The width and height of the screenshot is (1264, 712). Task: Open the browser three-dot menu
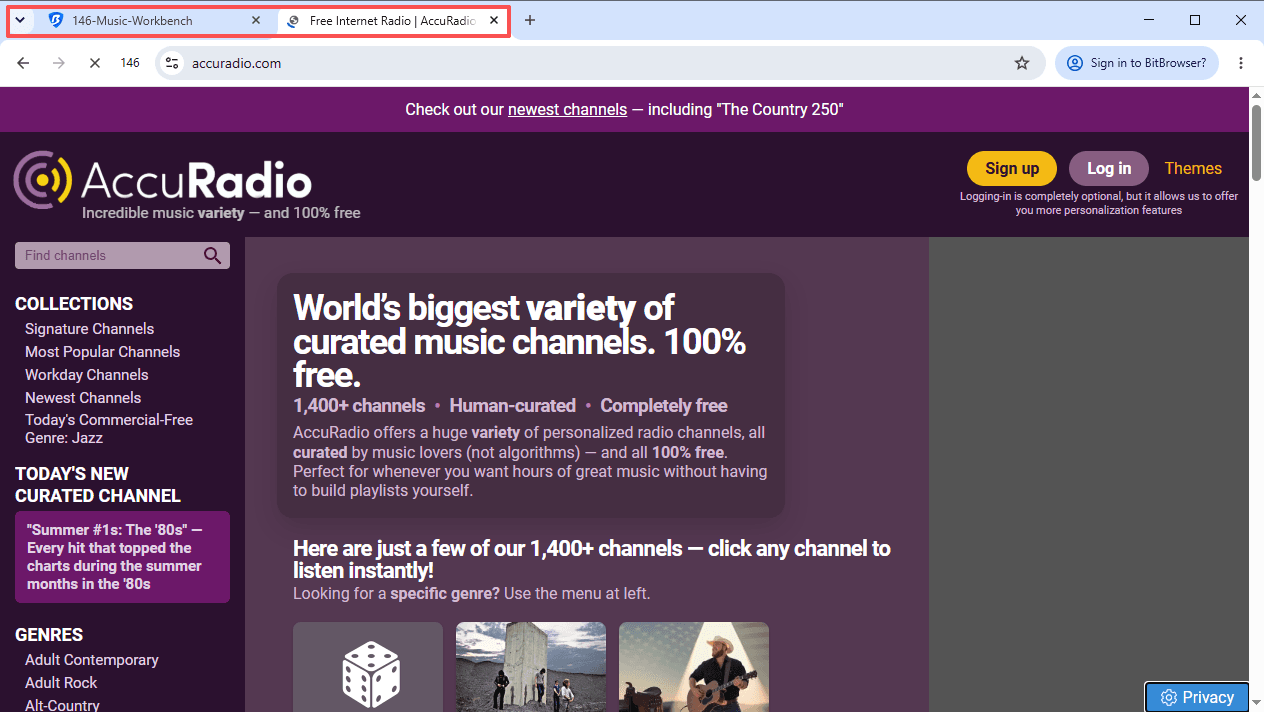tap(1241, 63)
